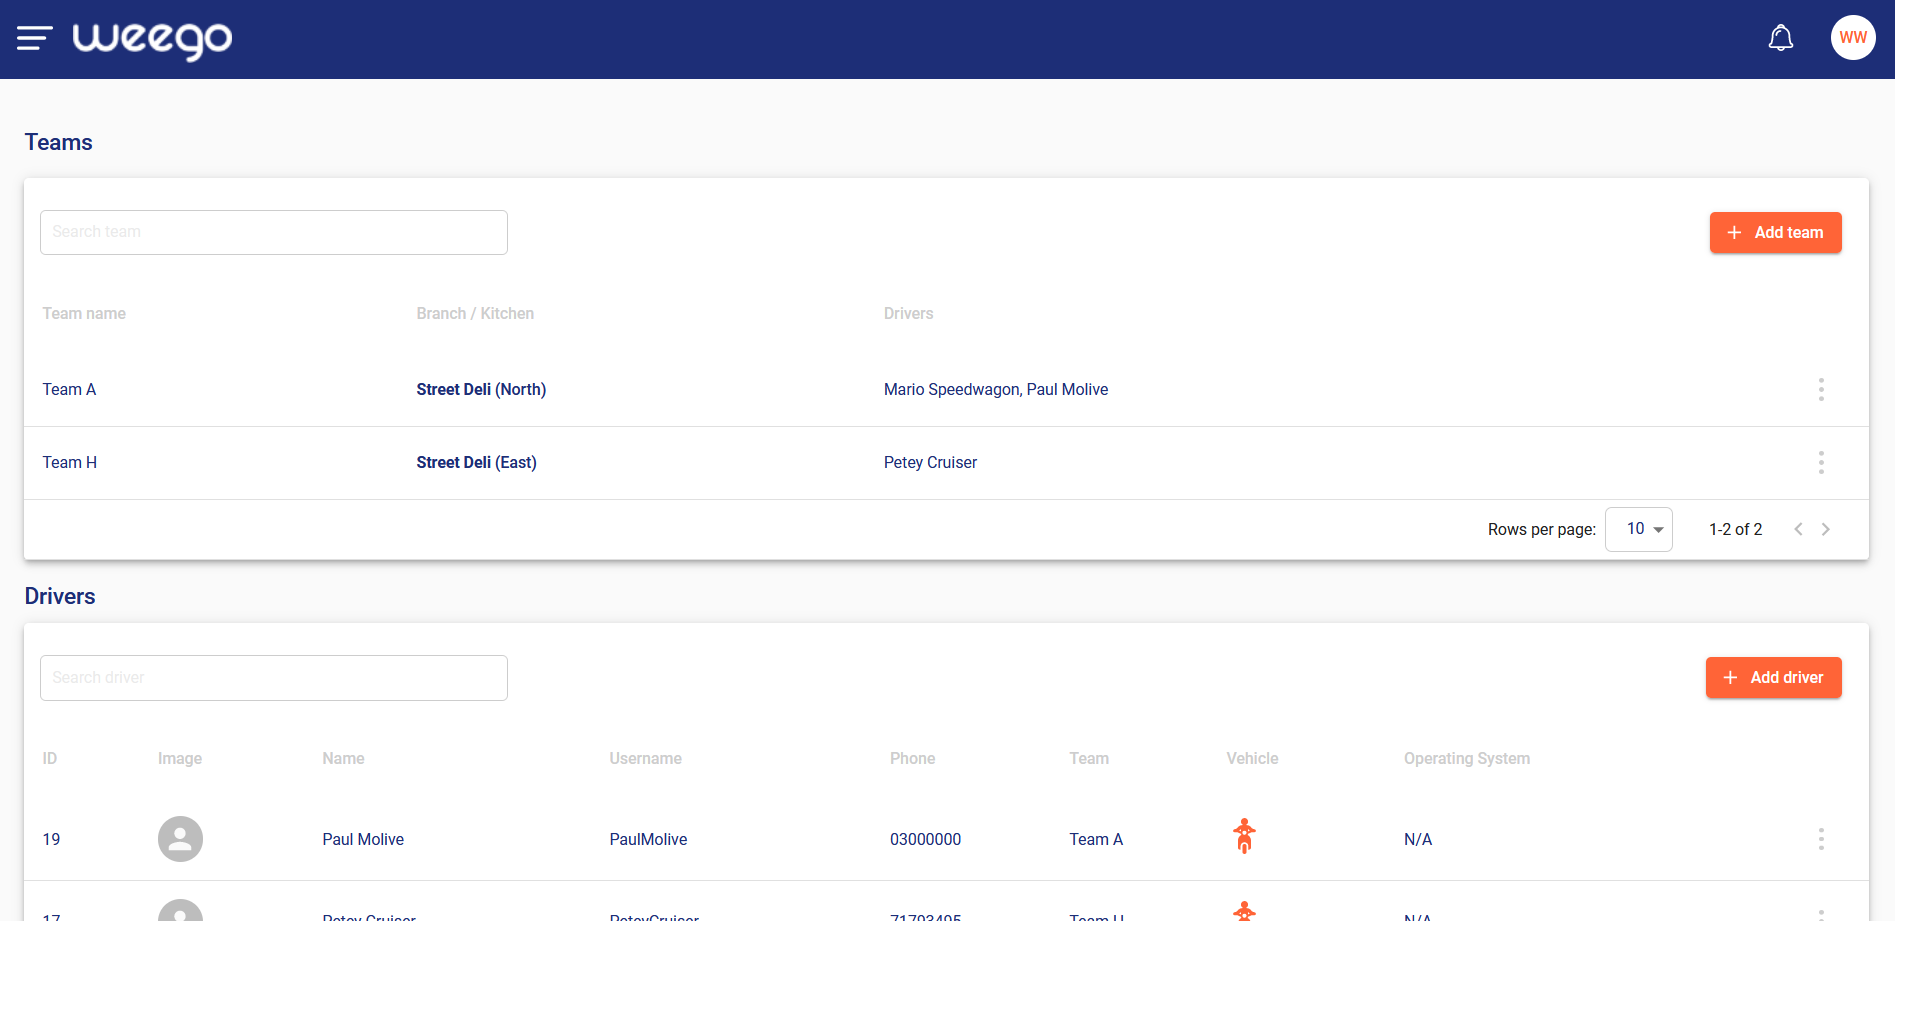Click the weego logo
This screenshot has height=1016, width=1914.
(152, 40)
